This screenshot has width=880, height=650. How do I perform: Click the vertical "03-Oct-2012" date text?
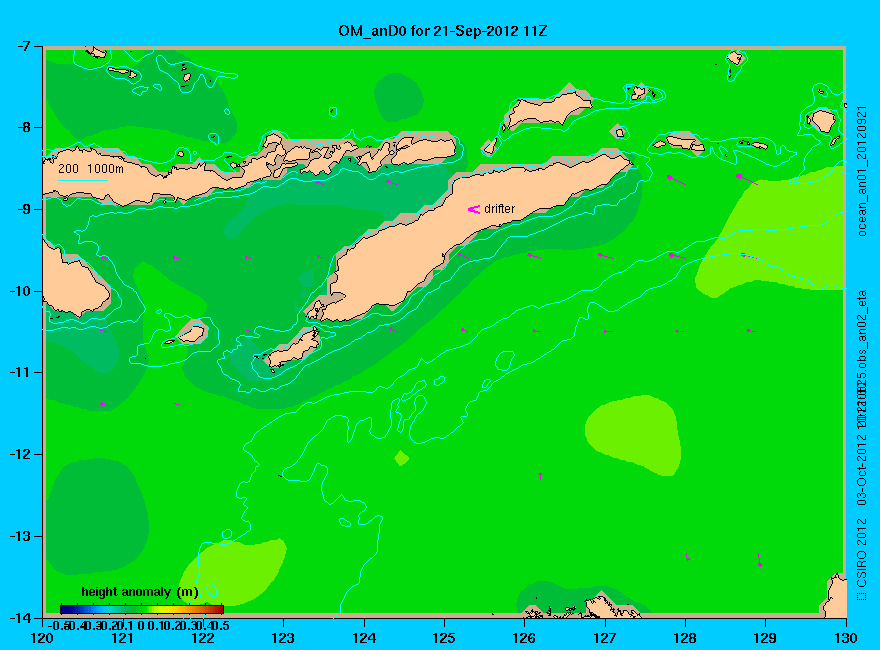861,468
